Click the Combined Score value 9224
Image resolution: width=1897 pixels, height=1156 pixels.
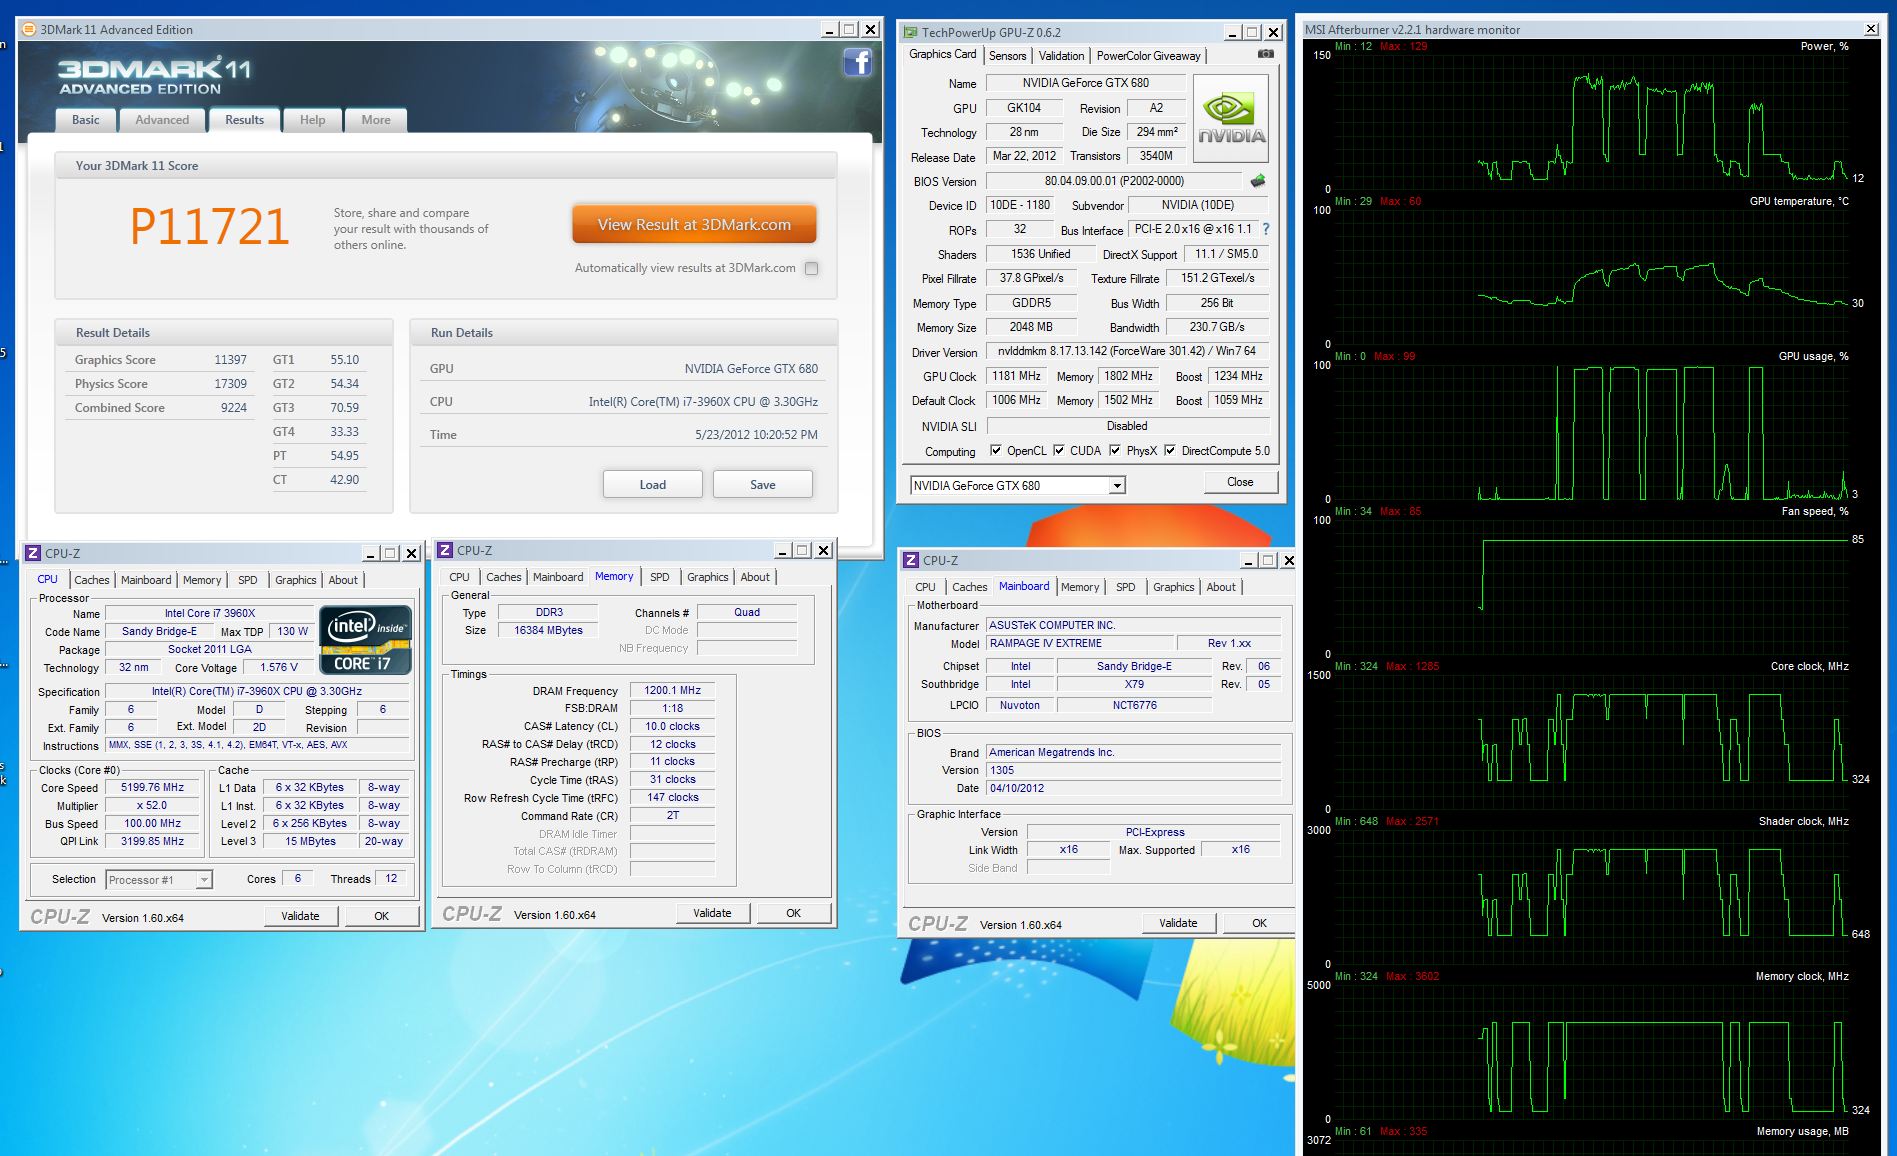tap(233, 408)
